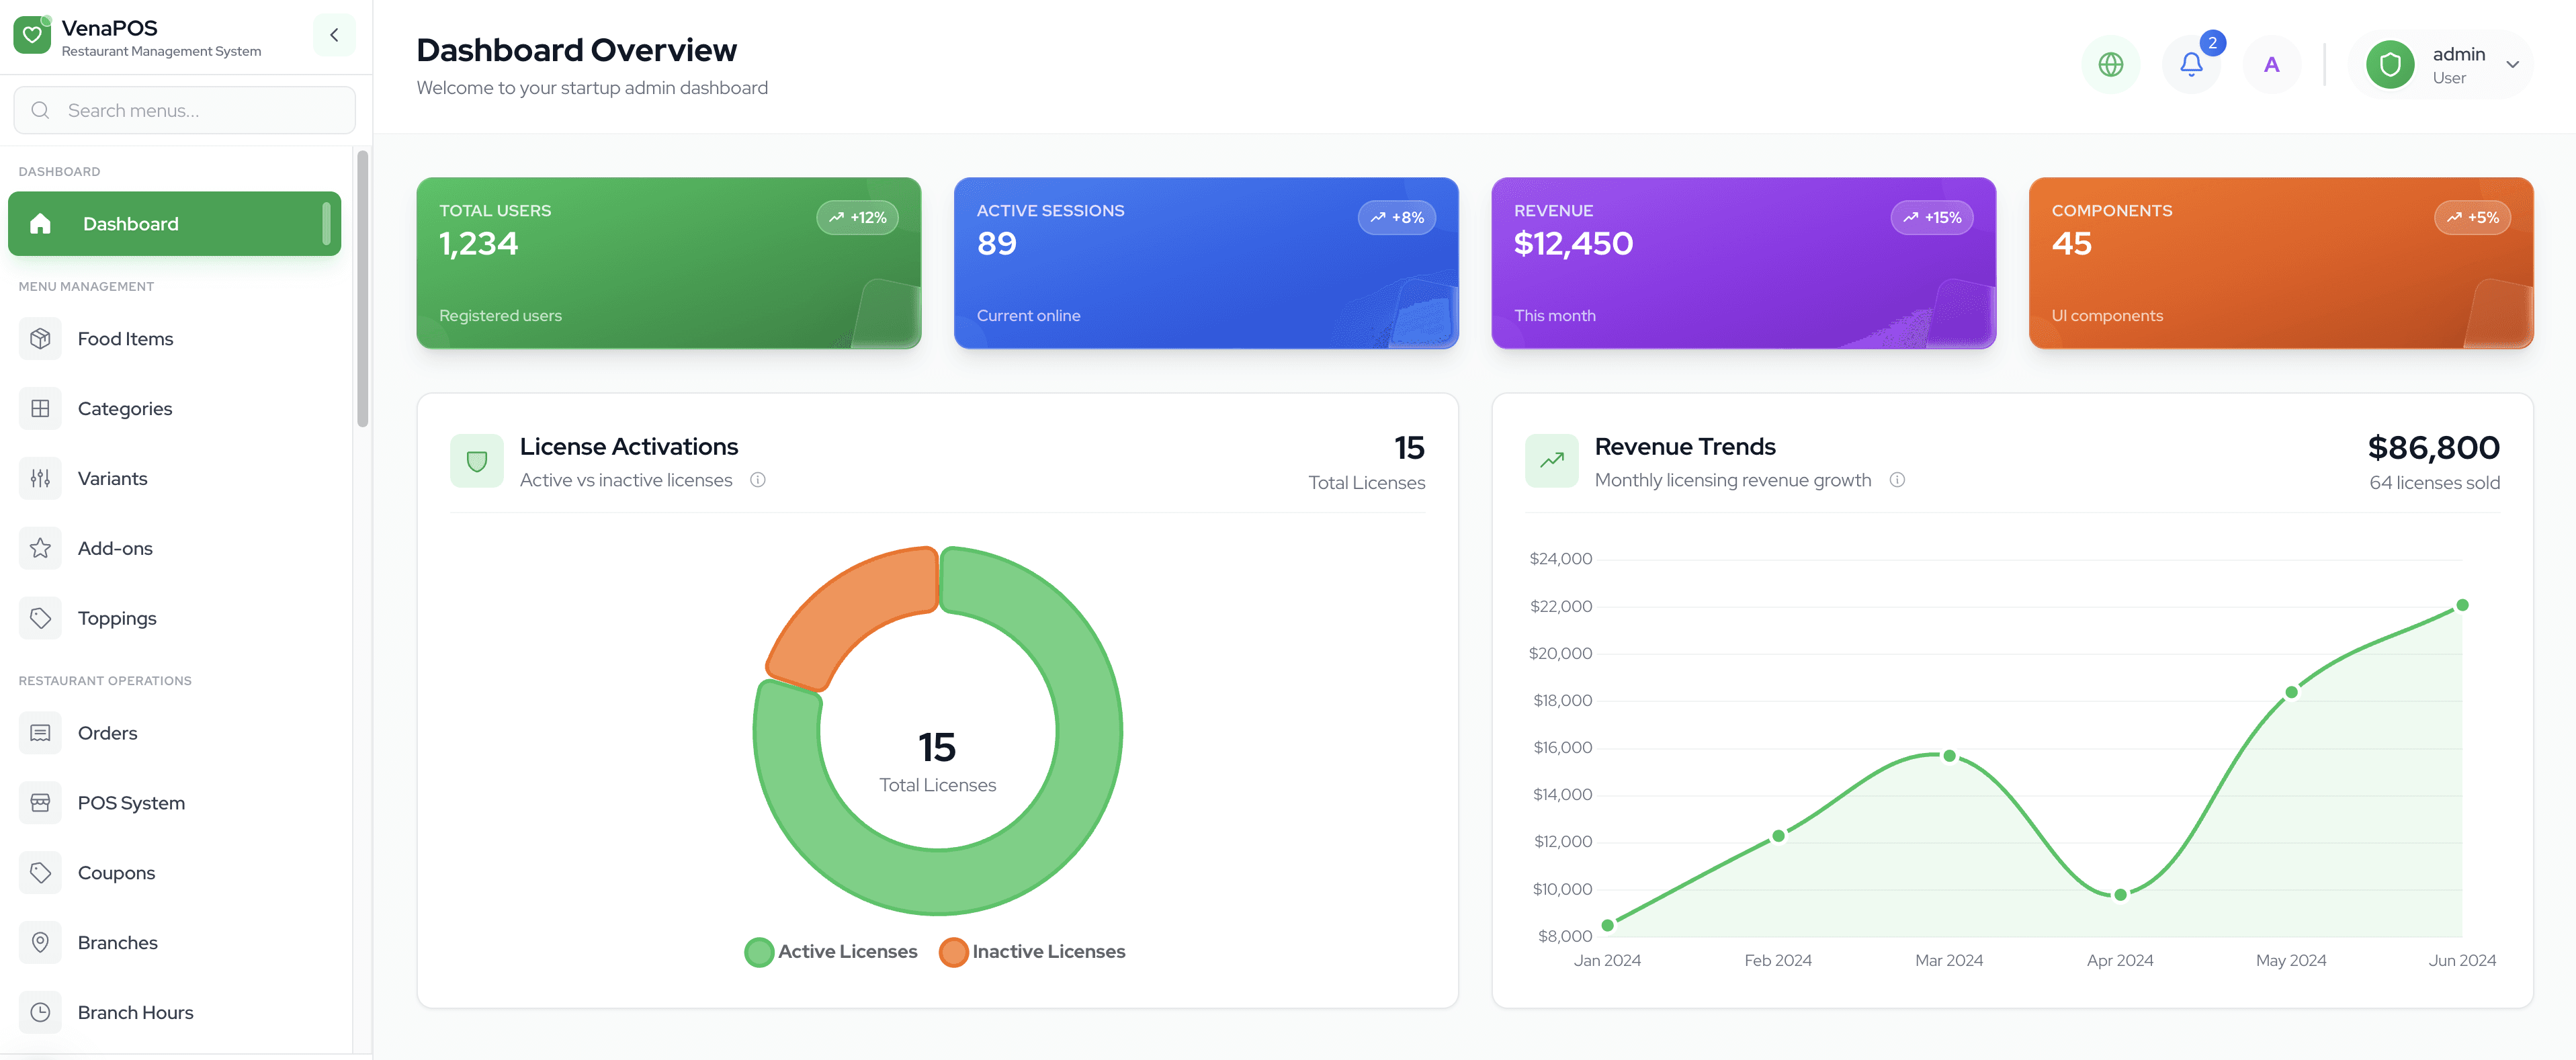Select the Food Items box icon
Image resolution: width=2576 pixels, height=1060 pixels.
(x=40, y=338)
